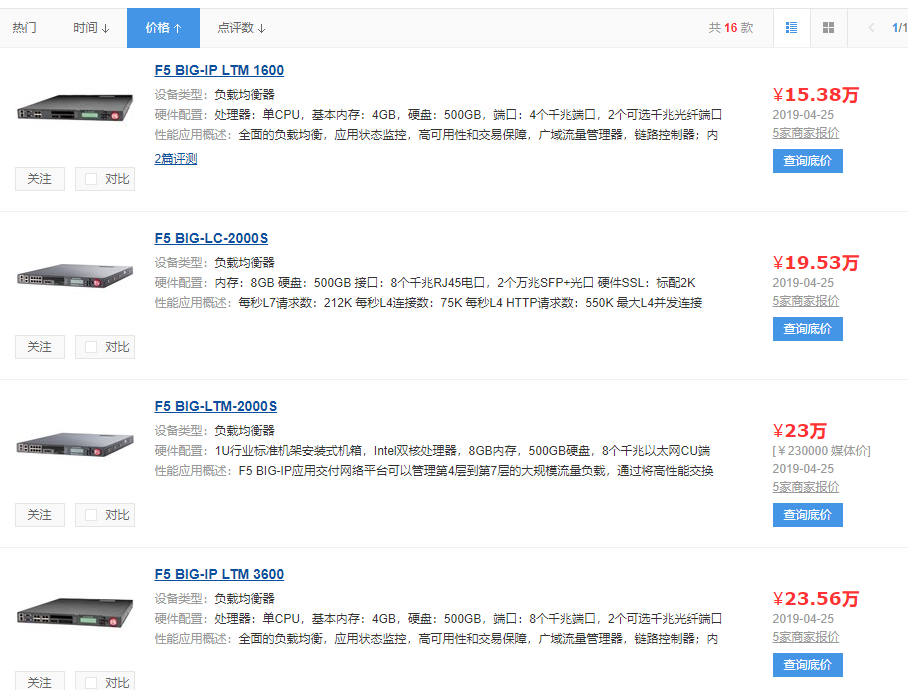The width and height of the screenshot is (908, 690).
Task: Switch to grid view icon
Action: [829, 27]
